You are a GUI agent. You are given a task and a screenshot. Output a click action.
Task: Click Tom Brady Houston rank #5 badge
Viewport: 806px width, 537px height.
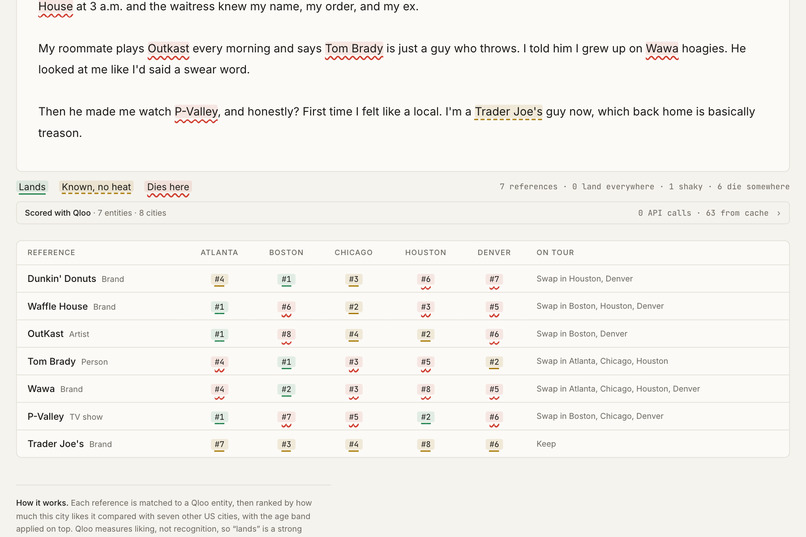(426, 362)
